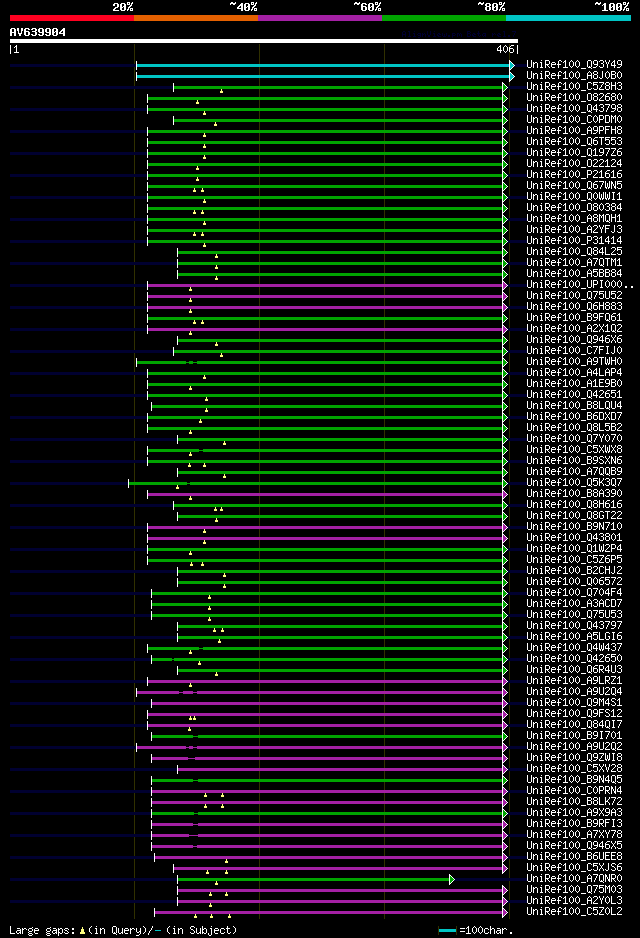Click the purple bar for UniRef100_A9LRZ1
The height and width of the screenshot is (938, 640).
[x=325, y=681]
